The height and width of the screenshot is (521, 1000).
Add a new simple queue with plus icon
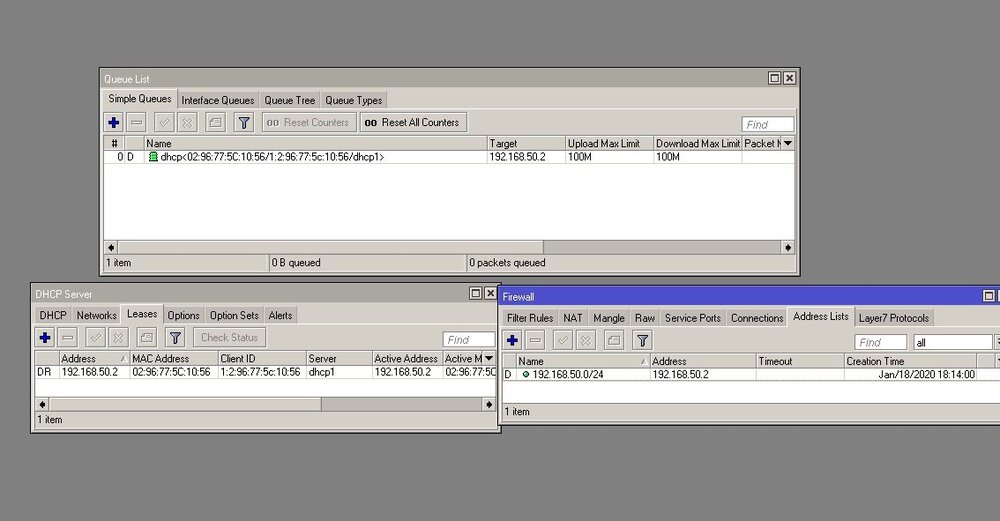114,123
